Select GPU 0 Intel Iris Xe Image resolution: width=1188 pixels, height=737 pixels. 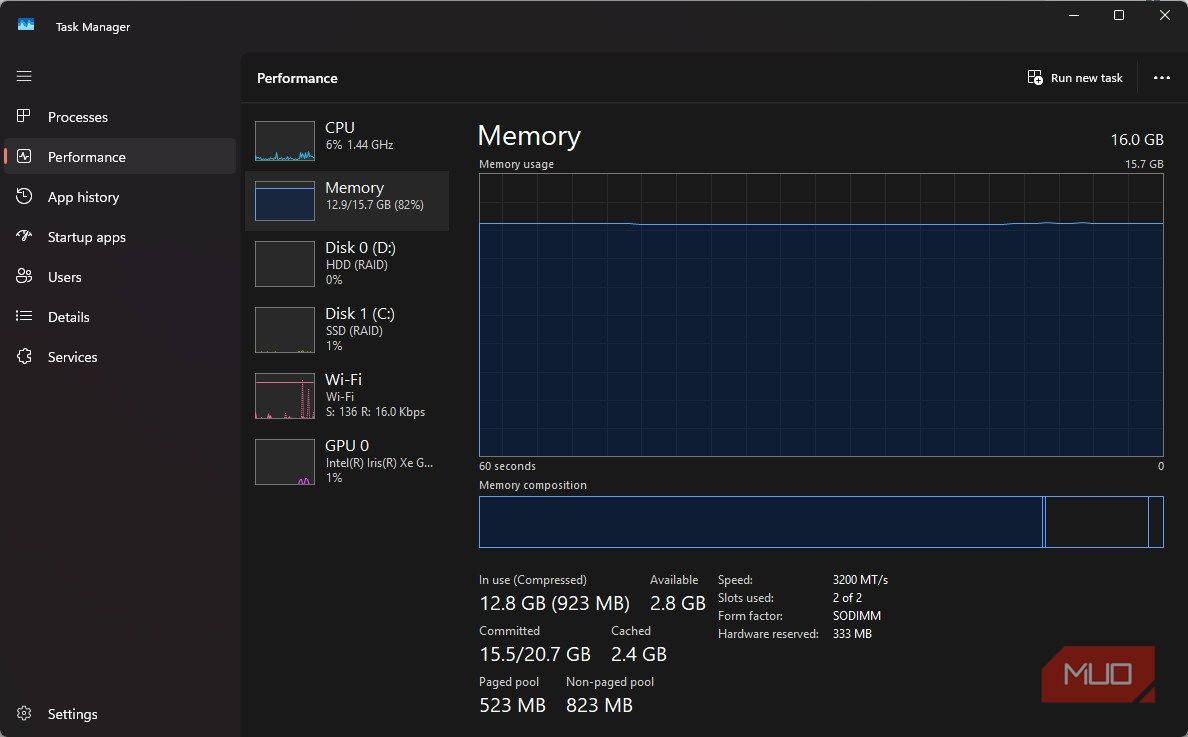347,461
